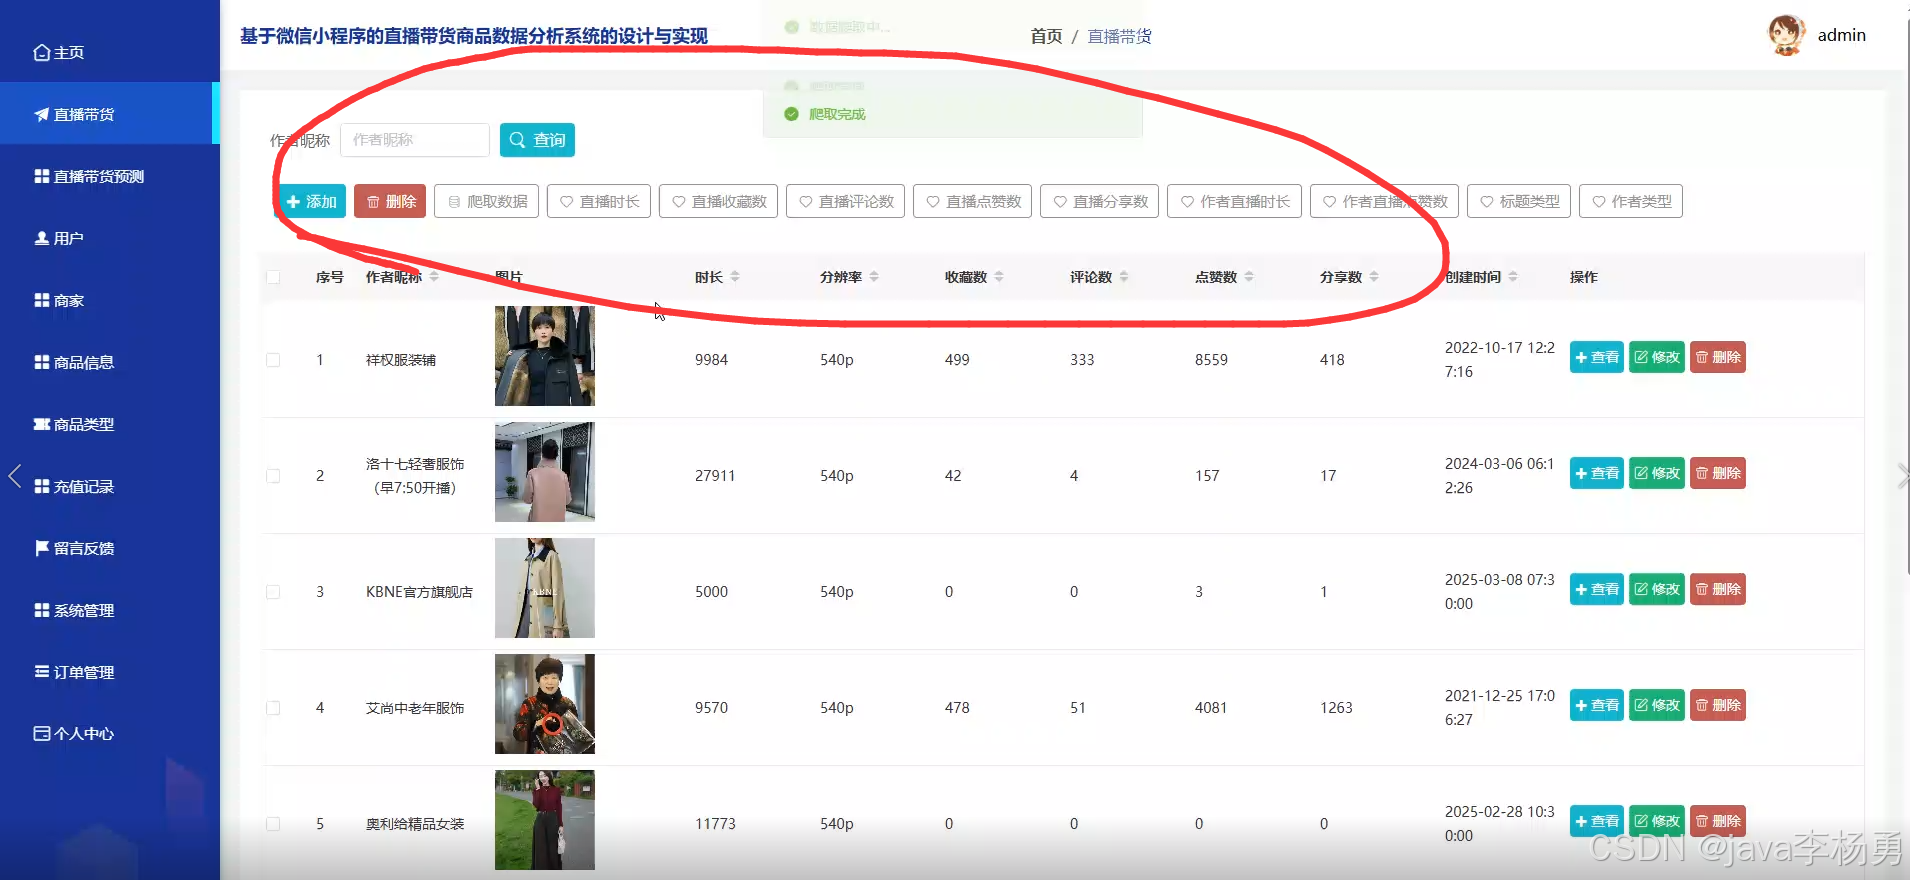Toggle the select-all header checkbox
This screenshot has height=880, width=1910.
coord(273,277)
